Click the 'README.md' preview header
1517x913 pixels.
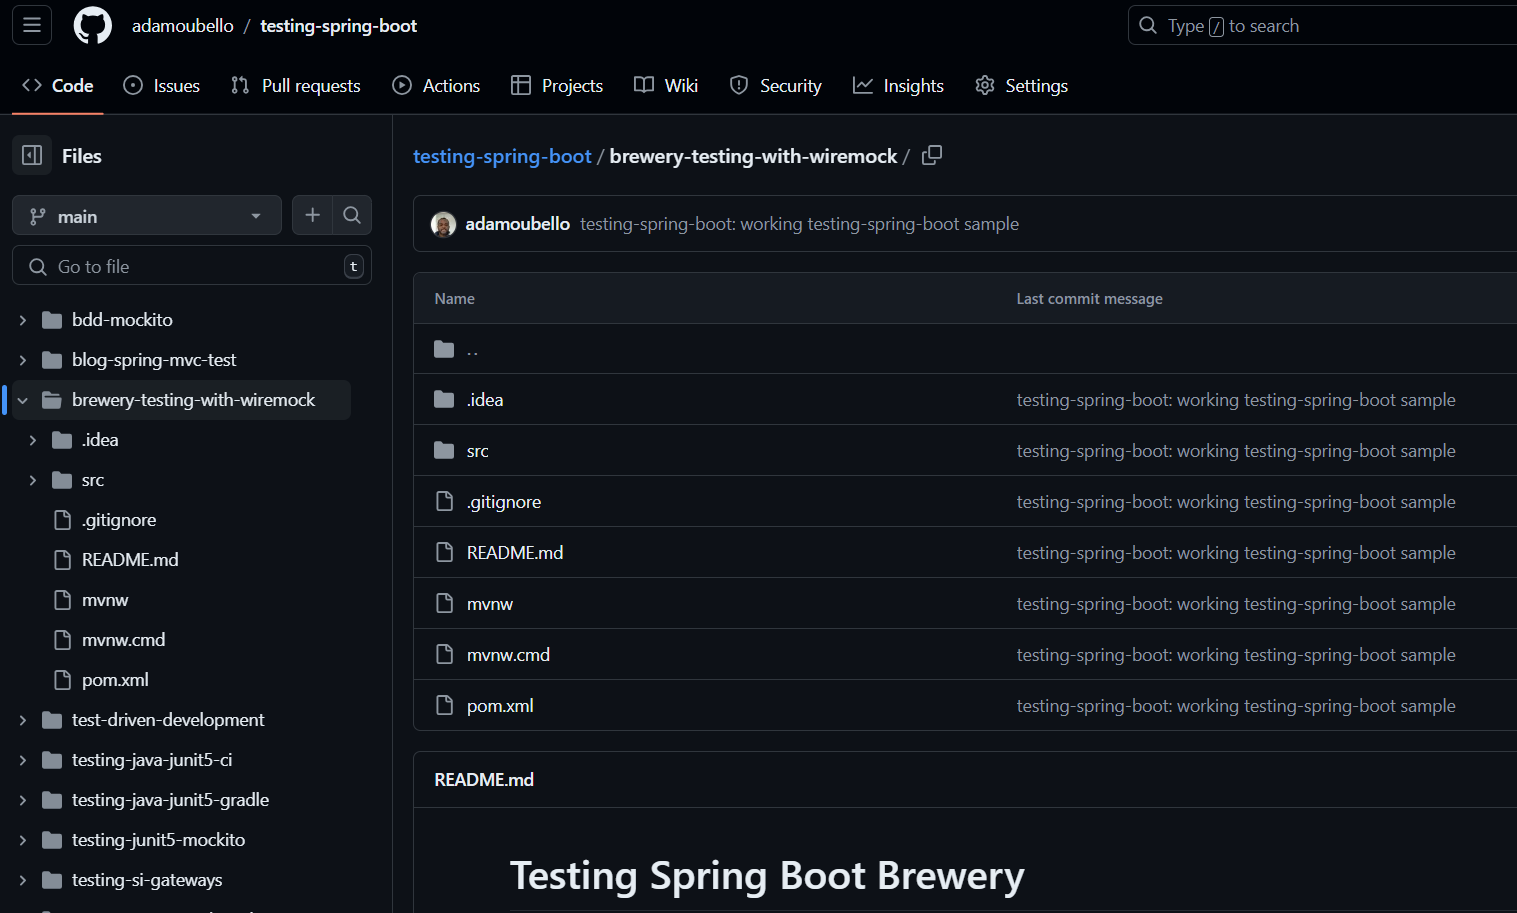[484, 779]
